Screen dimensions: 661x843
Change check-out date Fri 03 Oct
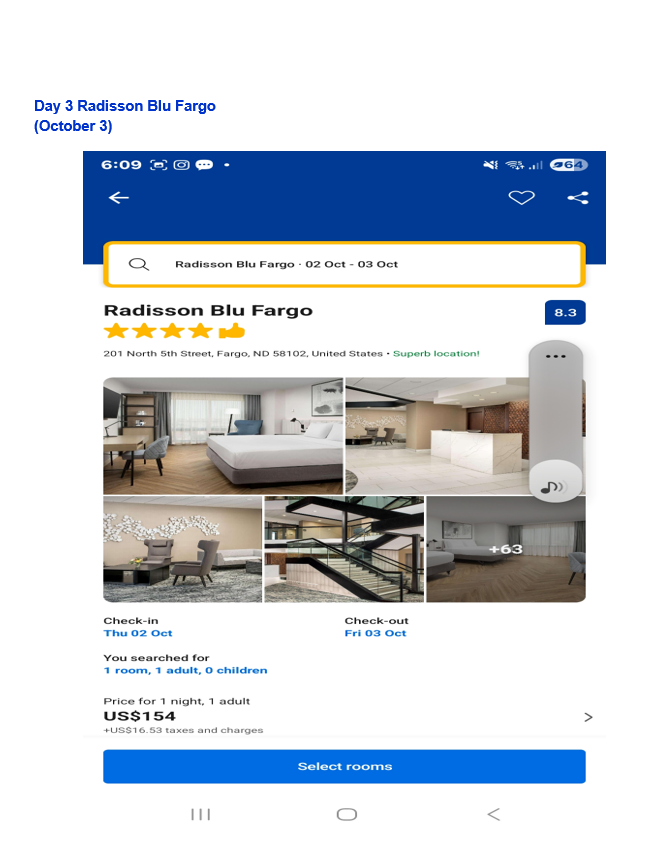click(375, 633)
